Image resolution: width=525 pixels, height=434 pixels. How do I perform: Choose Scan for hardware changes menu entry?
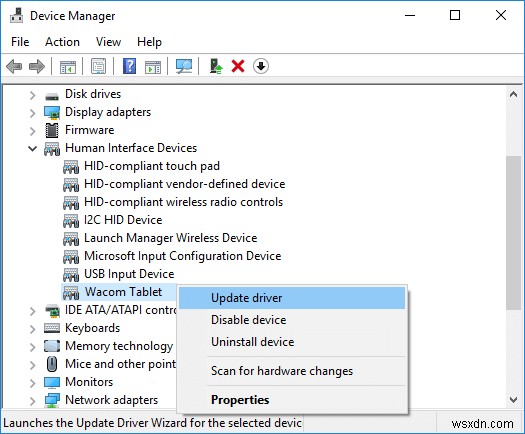click(292, 371)
